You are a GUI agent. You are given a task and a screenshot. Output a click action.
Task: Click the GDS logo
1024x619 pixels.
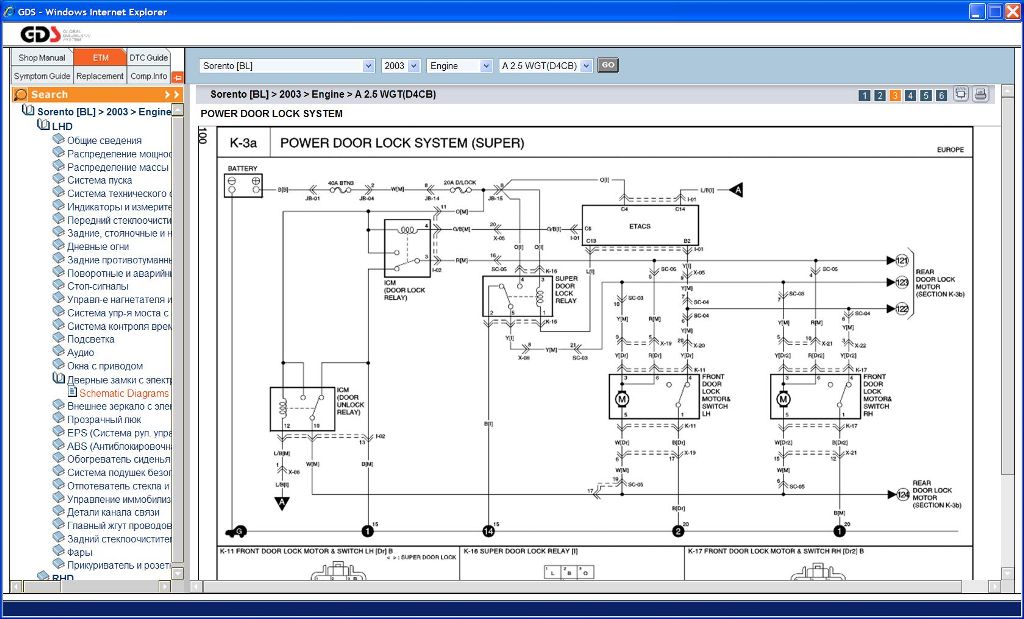pos(42,34)
